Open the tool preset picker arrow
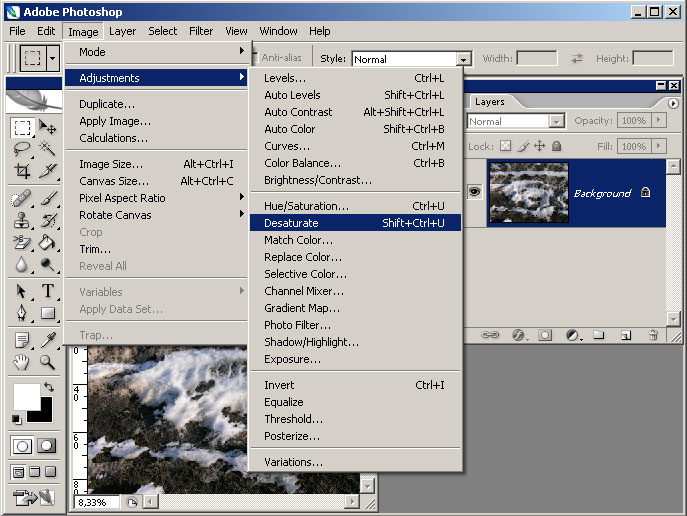687x516 pixels. pos(52,58)
